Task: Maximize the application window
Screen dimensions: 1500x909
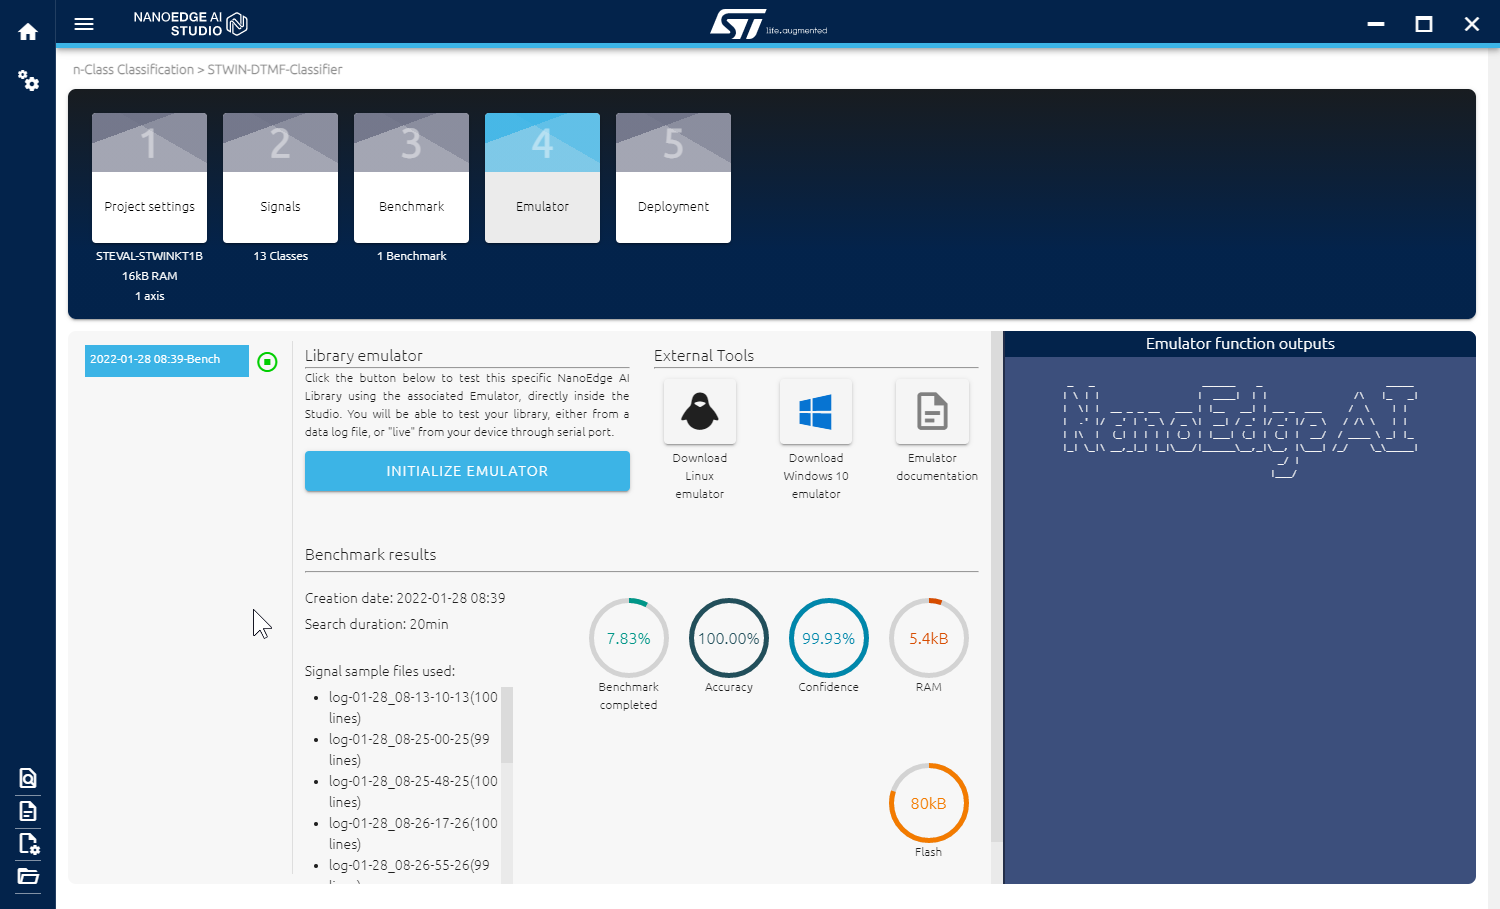Action: (1424, 24)
